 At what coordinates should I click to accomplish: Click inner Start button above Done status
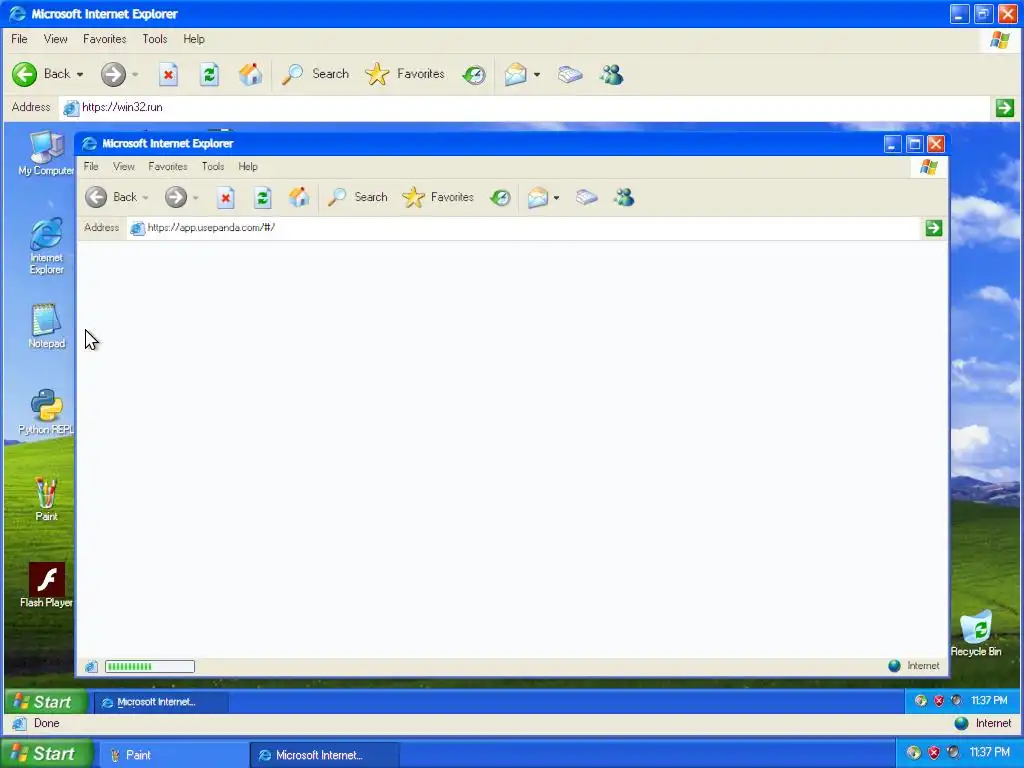tap(44, 702)
